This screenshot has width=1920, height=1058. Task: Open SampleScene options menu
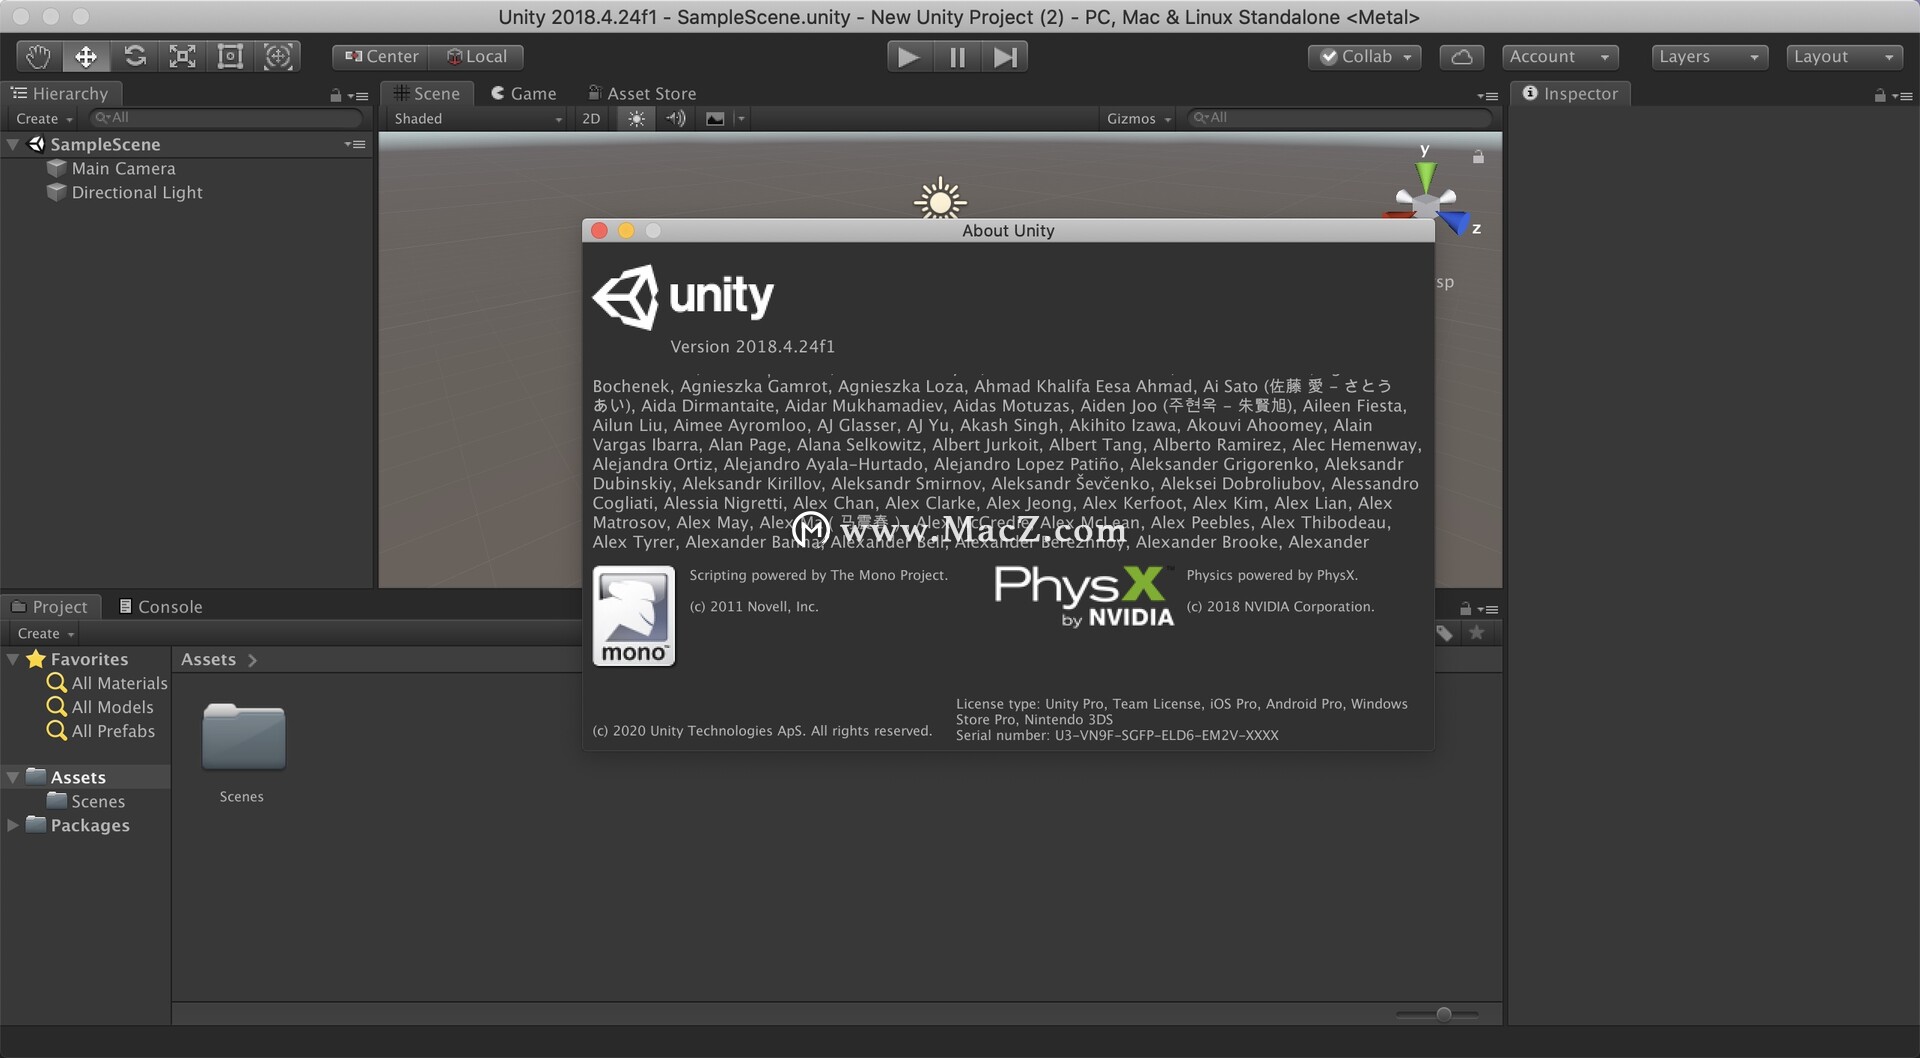355,144
